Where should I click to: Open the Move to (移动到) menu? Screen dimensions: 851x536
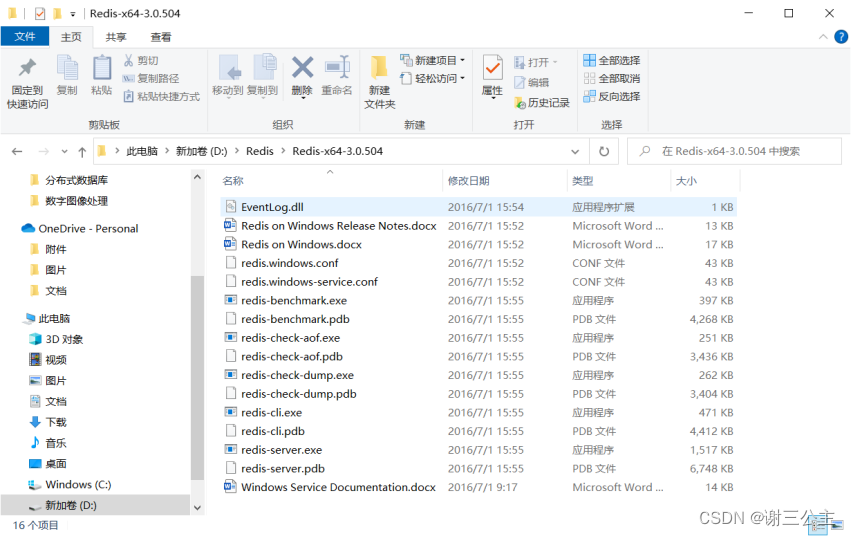[227, 76]
